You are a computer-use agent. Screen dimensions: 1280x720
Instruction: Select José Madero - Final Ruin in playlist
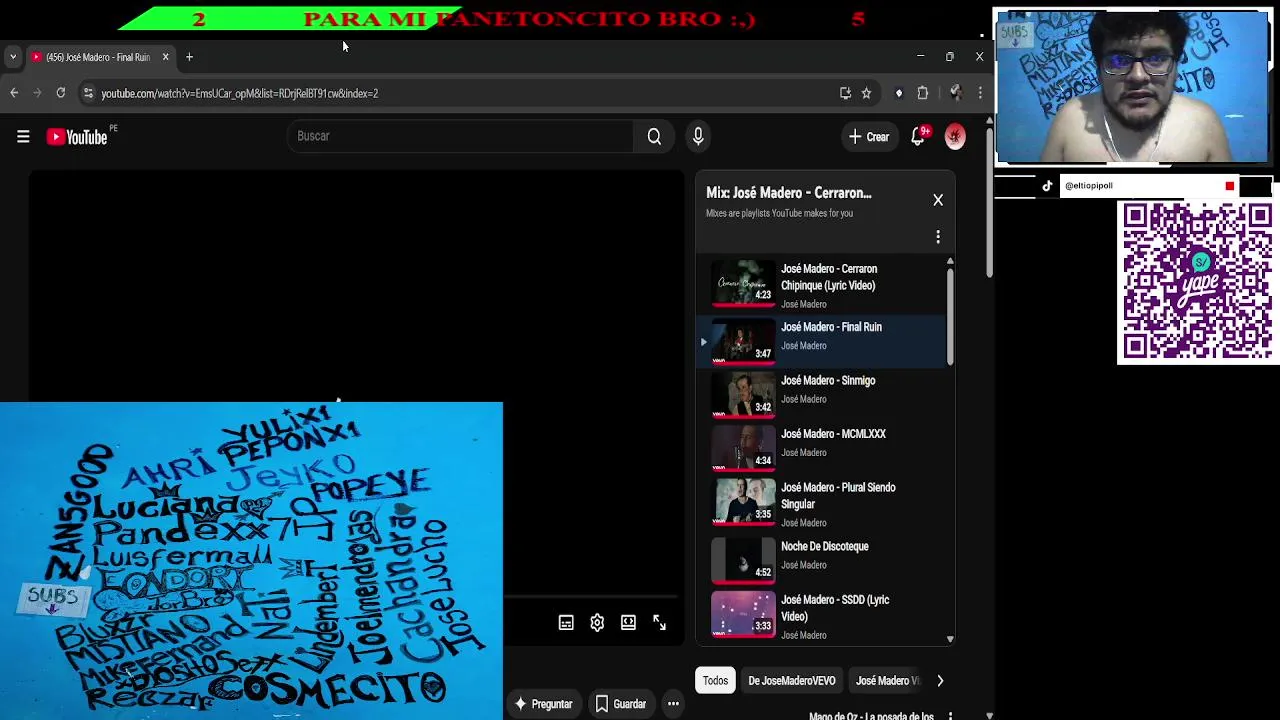pos(821,340)
